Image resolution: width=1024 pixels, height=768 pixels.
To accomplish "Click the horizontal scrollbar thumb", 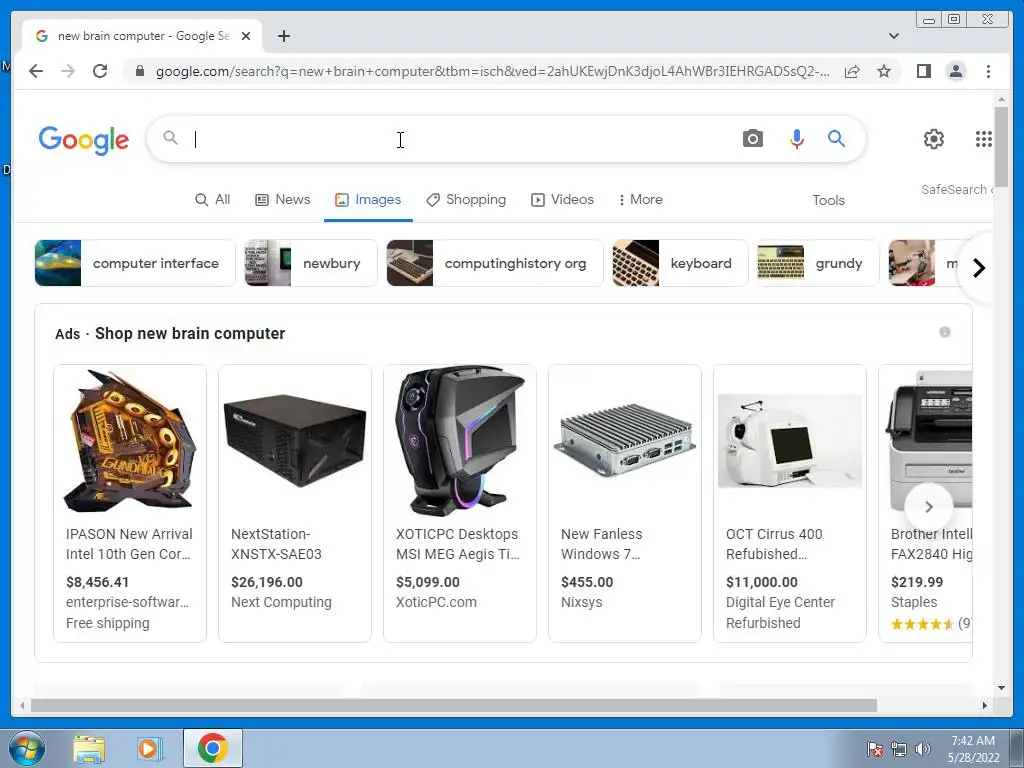I will point(453,705).
